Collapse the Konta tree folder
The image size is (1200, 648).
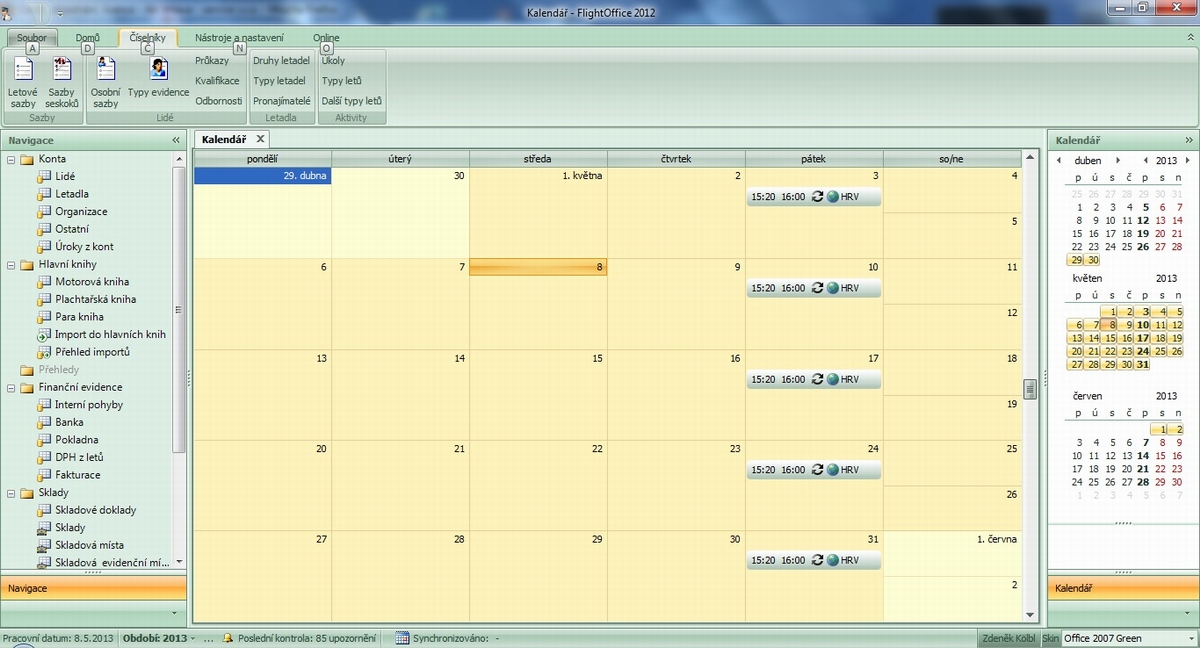pyautogui.click(x=11, y=159)
